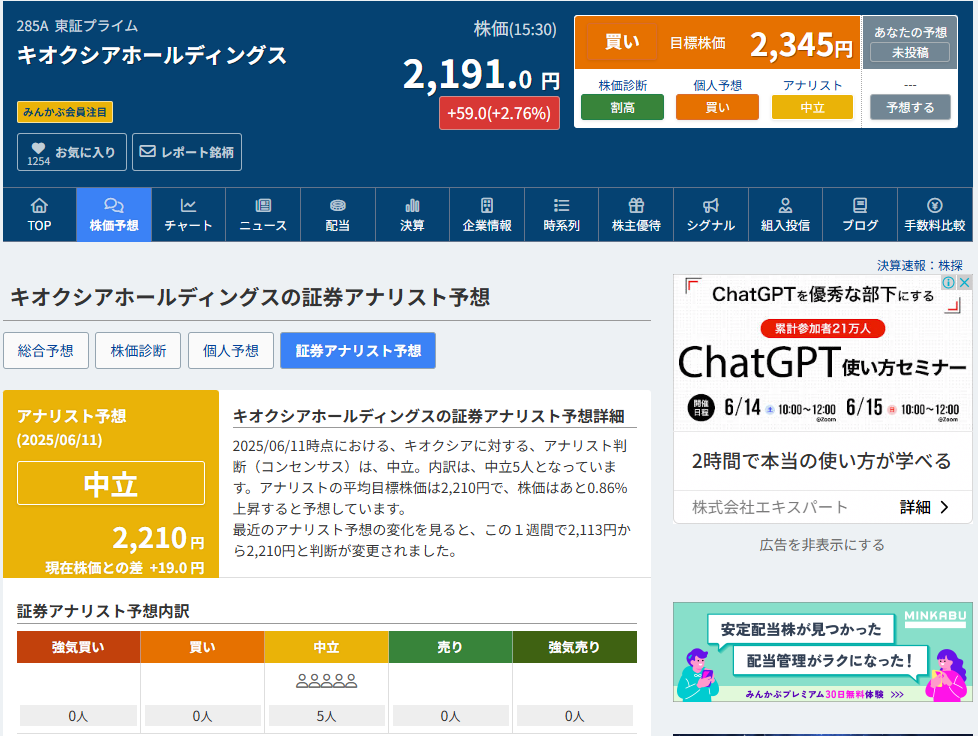The width and height of the screenshot is (978, 736).
Task: Click the 未投稿 status box
Action: [910, 52]
